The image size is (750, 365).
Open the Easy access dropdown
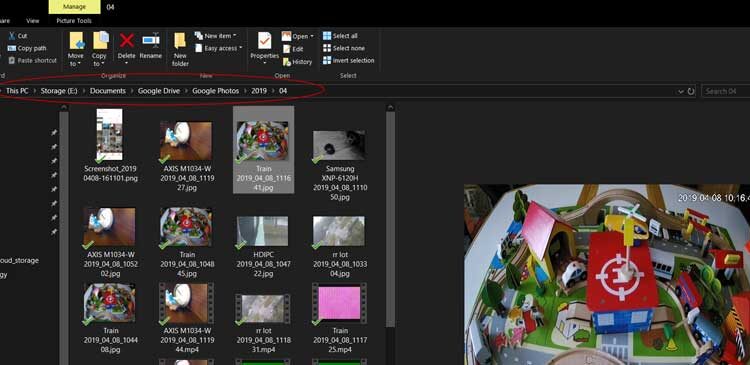[219, 48]
